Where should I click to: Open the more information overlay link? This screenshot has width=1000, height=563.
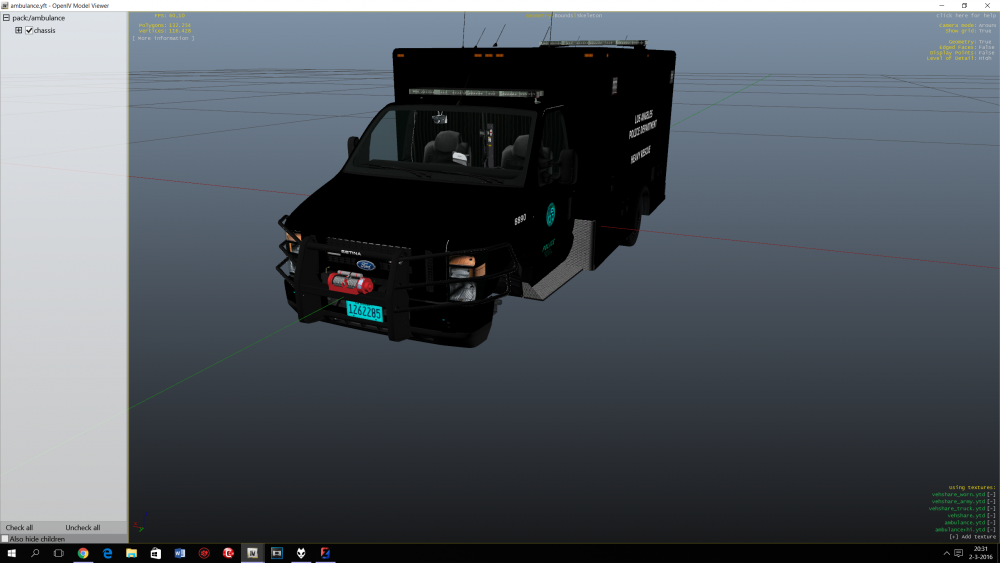click(x=163, y=38)
